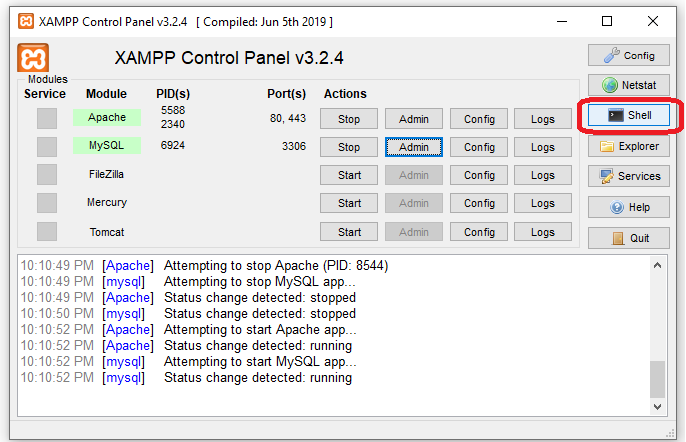Click the log scrollbar up arrow
The image size is (686, 442).
pos(657,265)
